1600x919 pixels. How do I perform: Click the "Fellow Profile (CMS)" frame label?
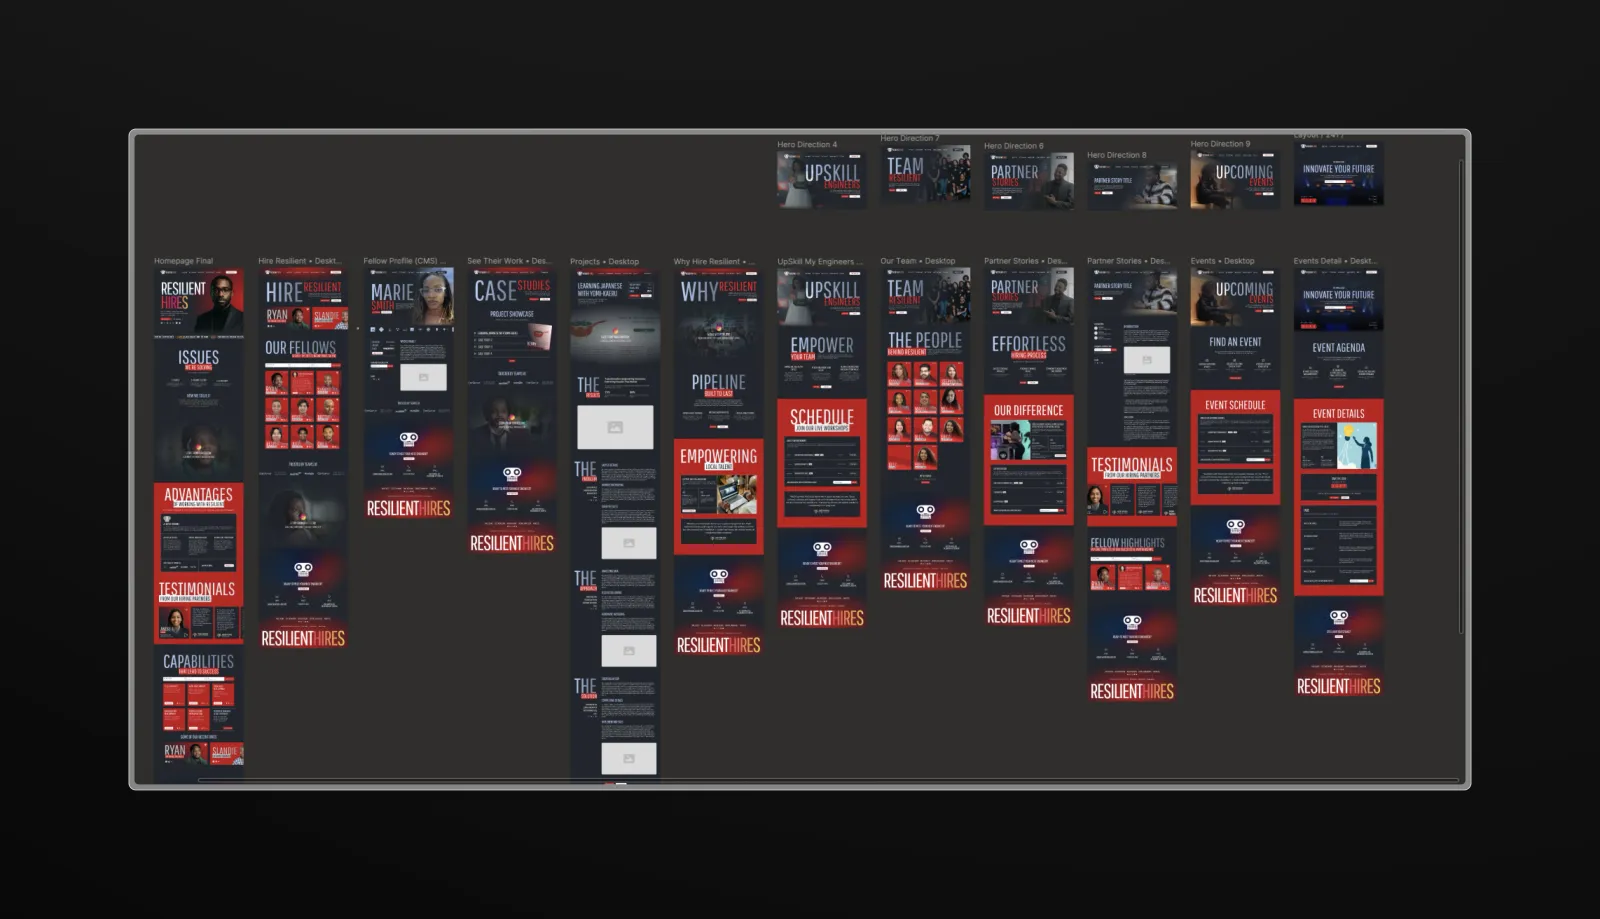tap(404, 261)
